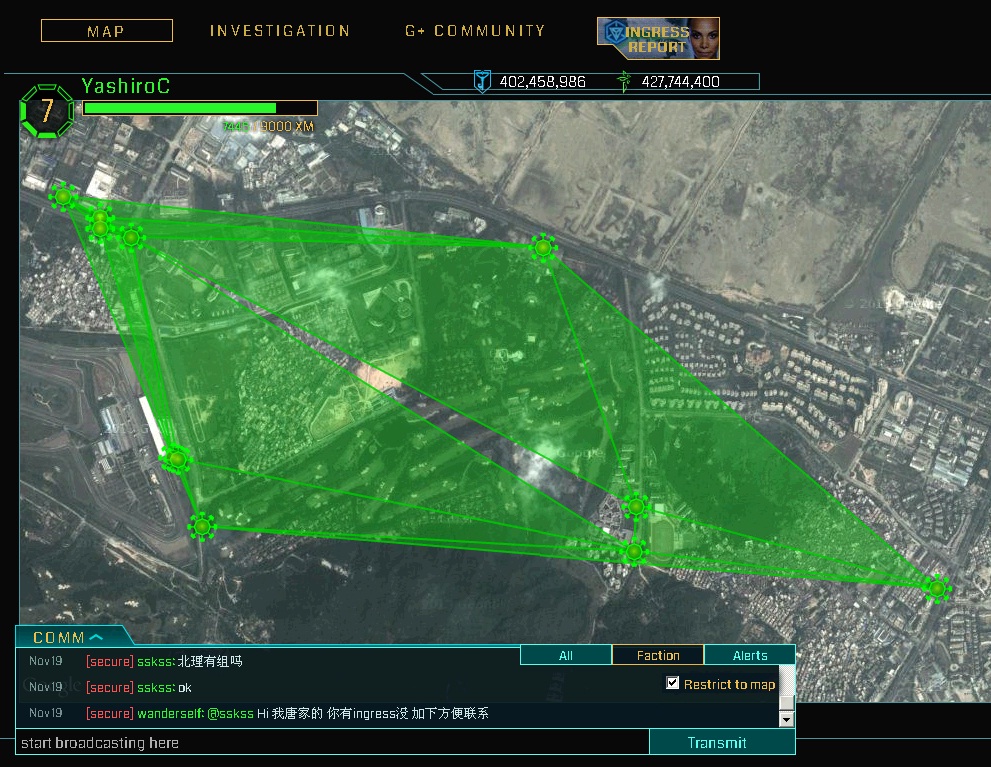Image resolution: width=991 pixels, height=767 pixels.
Task: Select the far bottom-right portal
Action: 937,589
